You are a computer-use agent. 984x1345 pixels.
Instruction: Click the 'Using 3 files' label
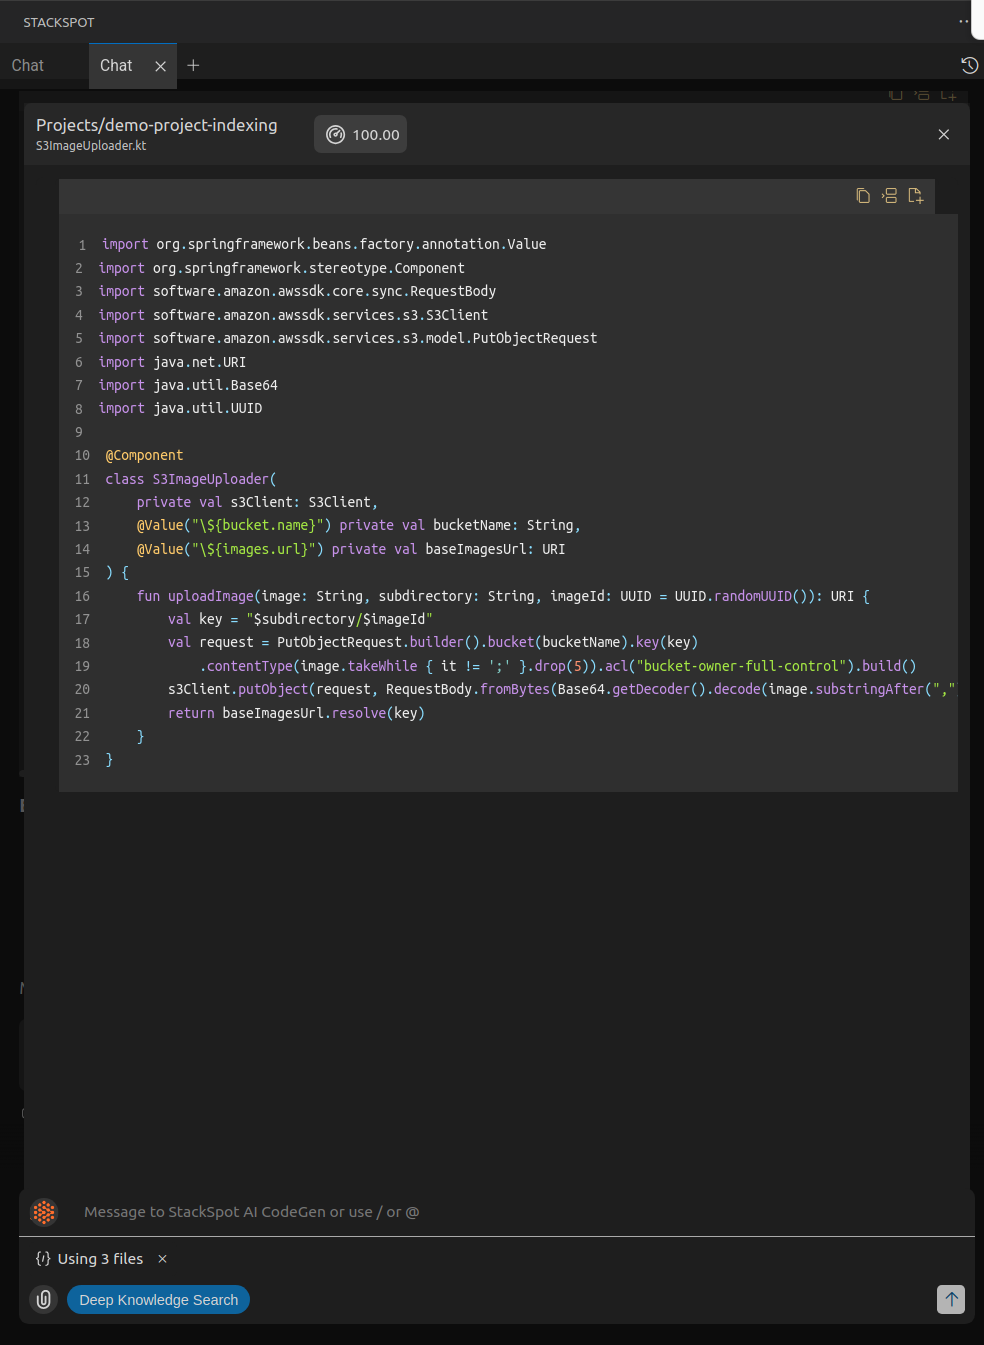pos(100,1259)
